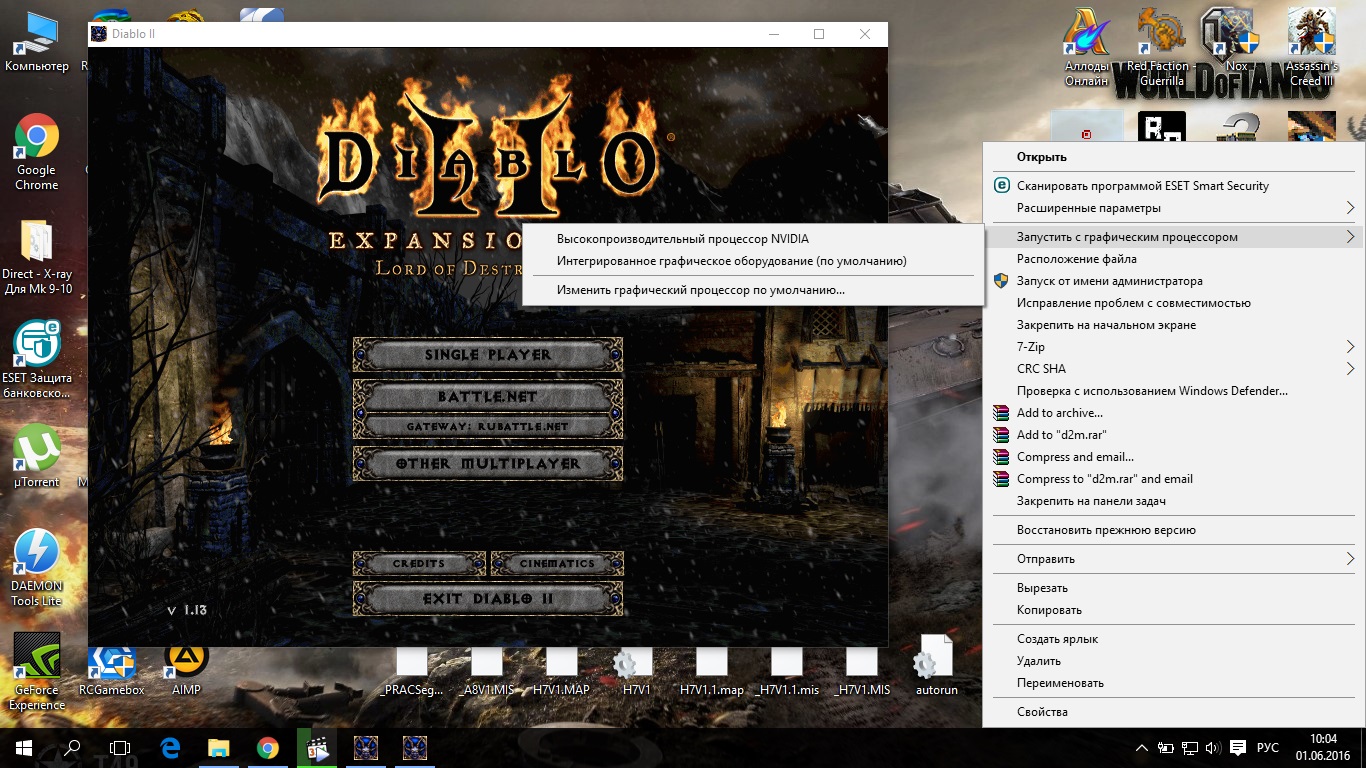Screen dimensions: 1366x768
Task: Select 'Высокопроизводительный процессор NVIDIA'
Action: coord(682,239)
